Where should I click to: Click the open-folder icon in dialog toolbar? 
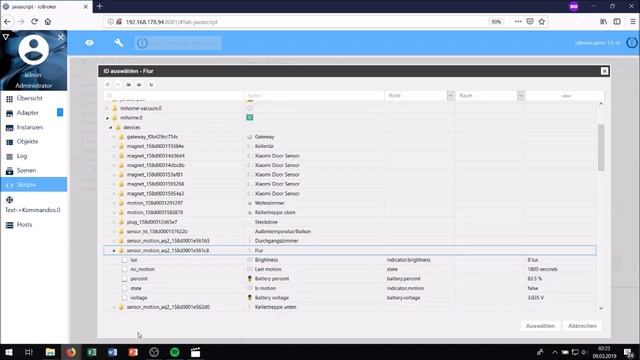(x=139, y=84)
